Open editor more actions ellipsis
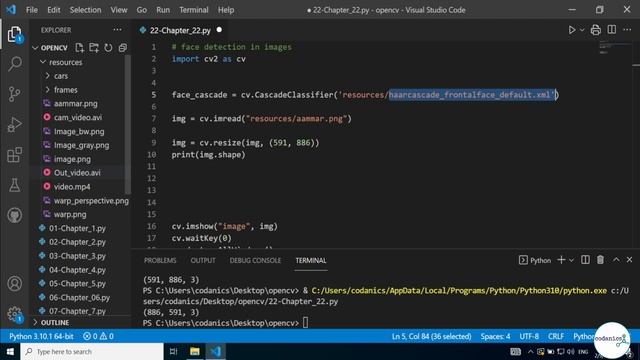The height and width of the screenshot is (360, 640). pyautogui.click(x=627, y=30)
